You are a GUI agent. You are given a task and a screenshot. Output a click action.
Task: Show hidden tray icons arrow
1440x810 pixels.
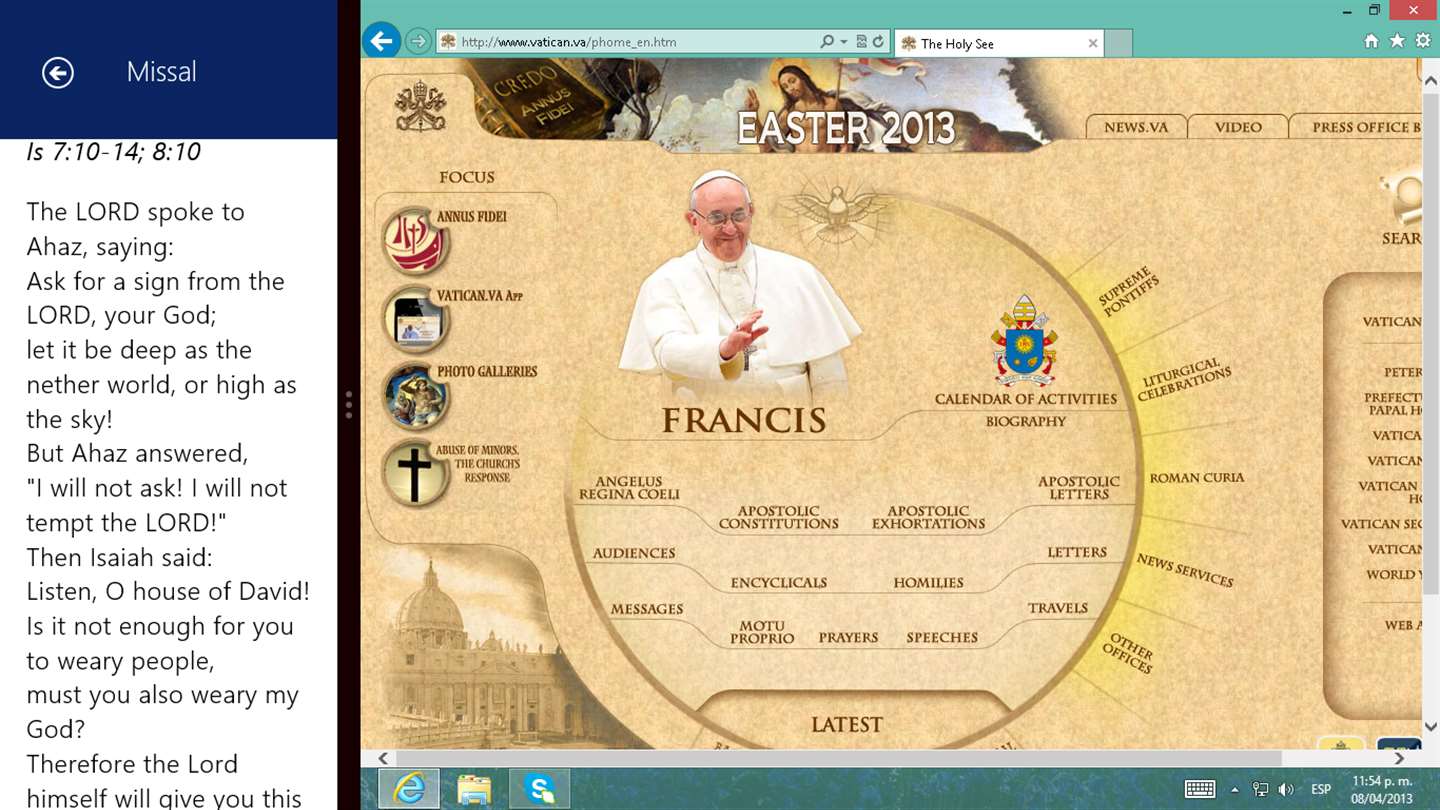point(1235,790)
